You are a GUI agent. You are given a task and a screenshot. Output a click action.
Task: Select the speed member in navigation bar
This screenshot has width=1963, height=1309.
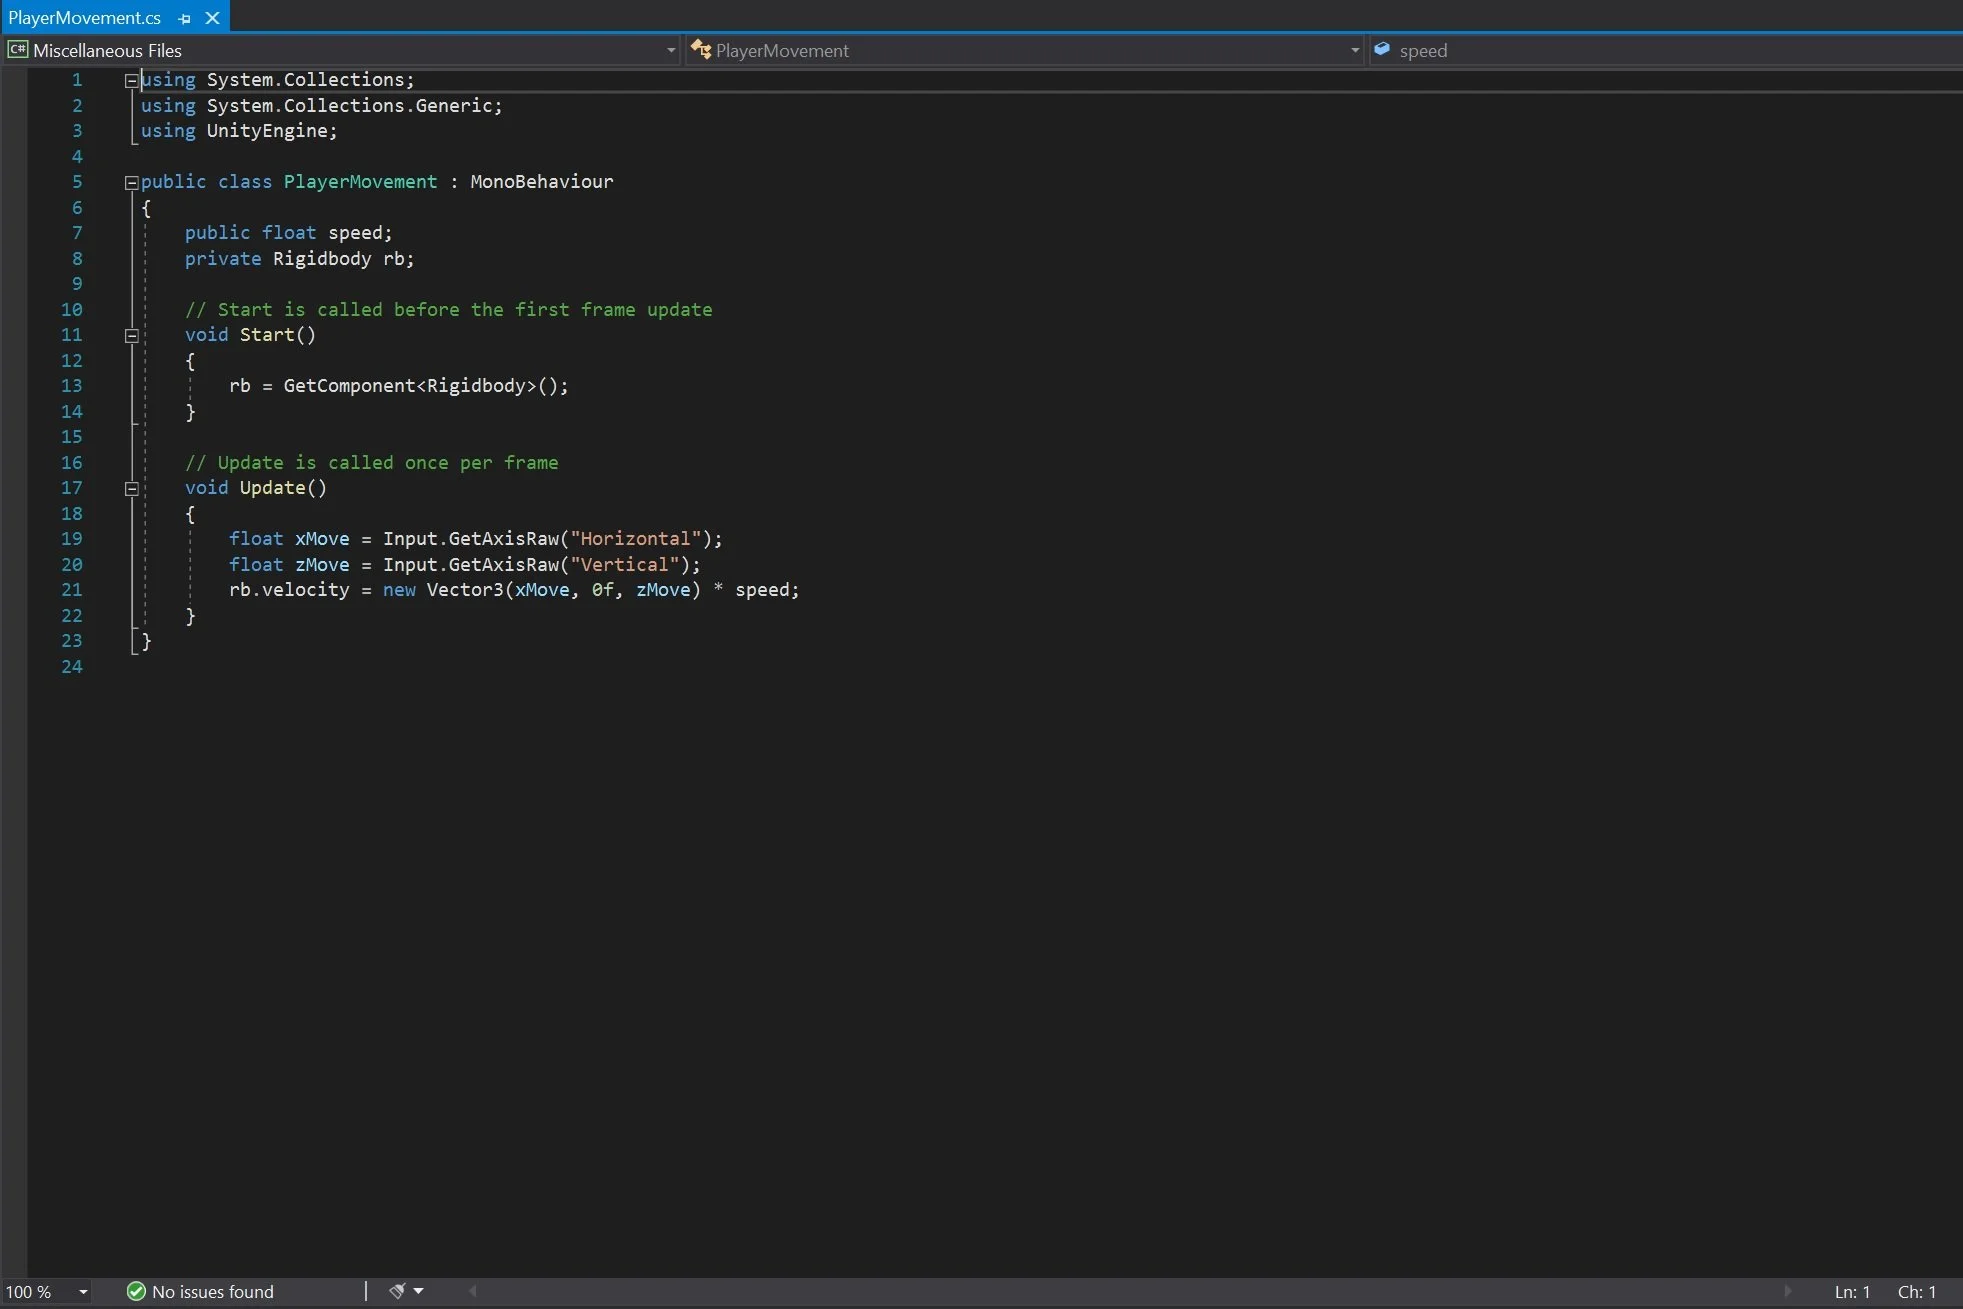click(x=1422, y=50)
